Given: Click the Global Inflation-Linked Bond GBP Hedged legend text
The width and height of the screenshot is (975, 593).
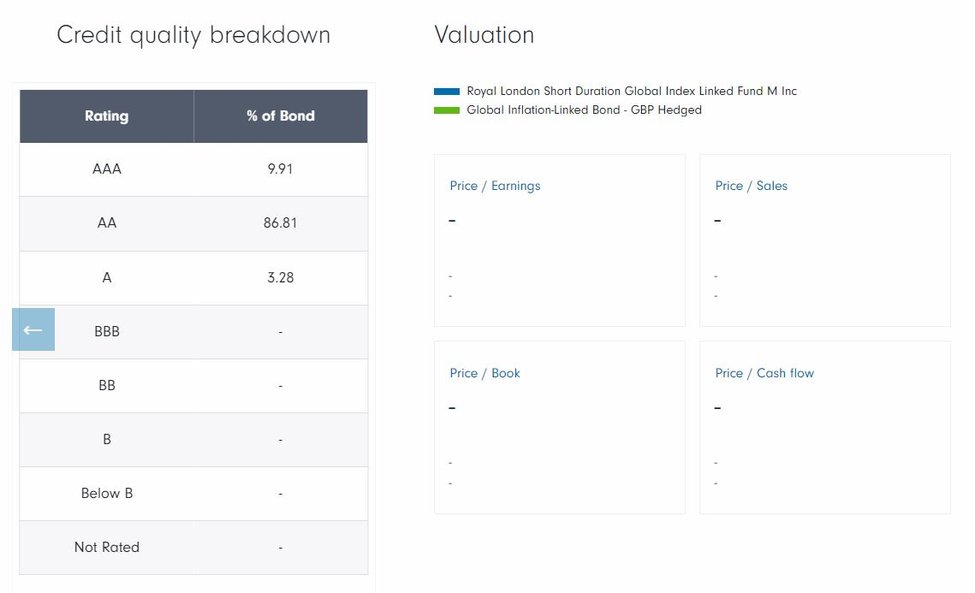Looking at the screenshot, I should pyautogui.click(x=584, y=110).
